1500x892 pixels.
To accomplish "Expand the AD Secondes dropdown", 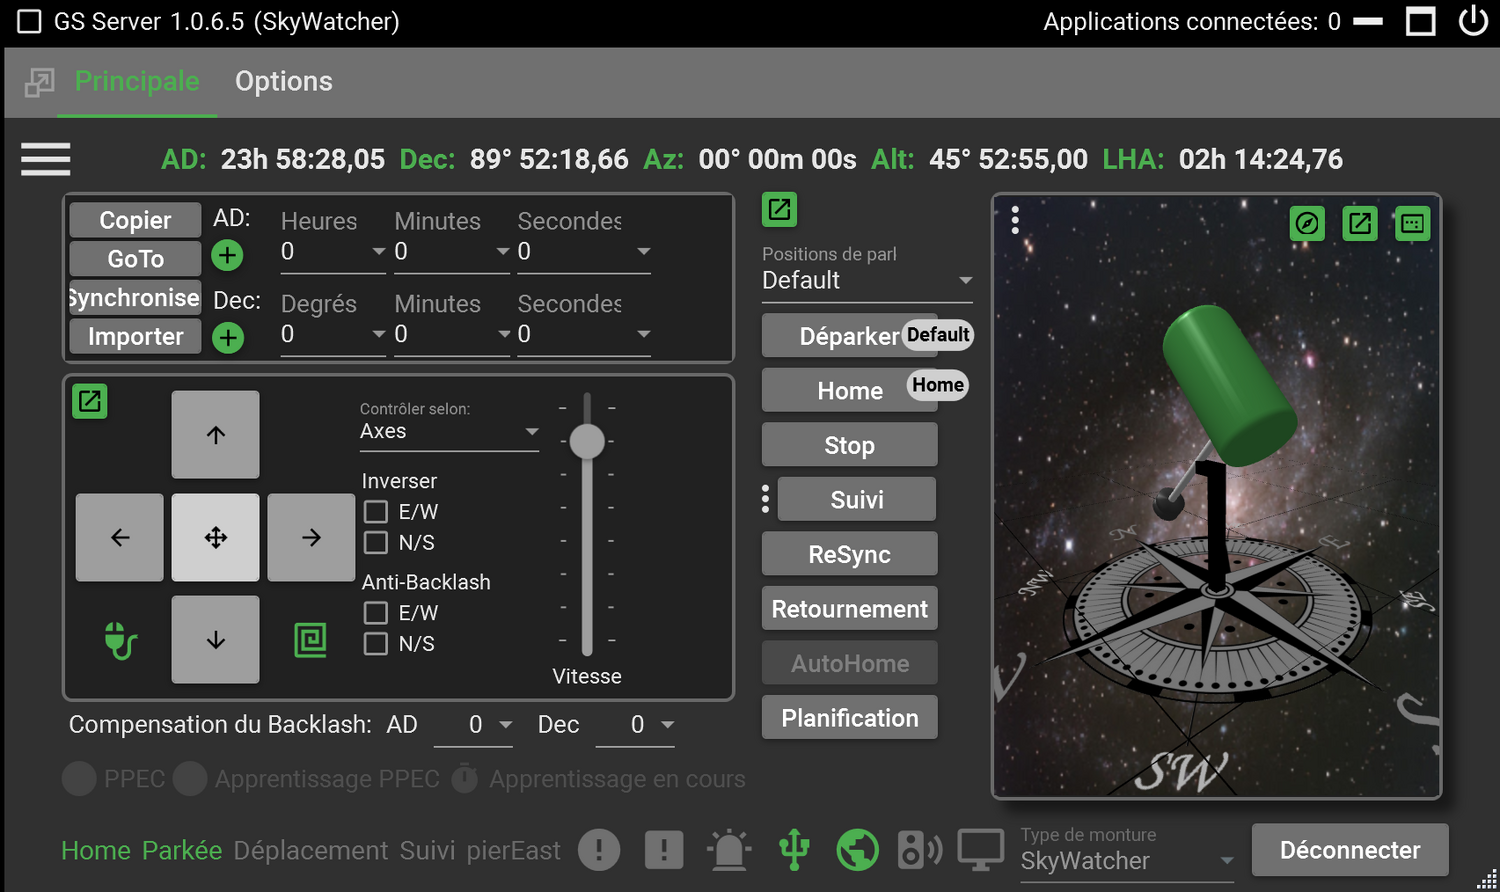I will tap(584, 252).
